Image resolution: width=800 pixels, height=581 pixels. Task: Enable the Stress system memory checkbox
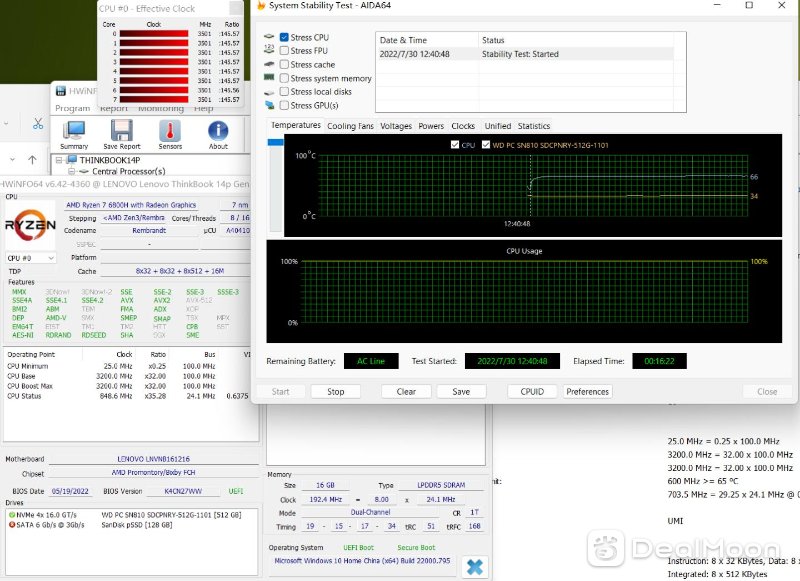pos(284,78)
